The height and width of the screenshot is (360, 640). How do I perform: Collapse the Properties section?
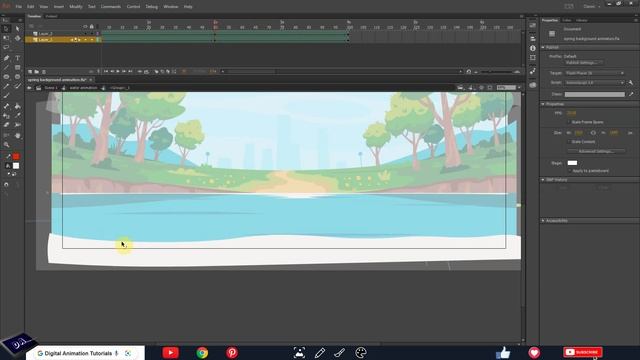tap(543, 104)
